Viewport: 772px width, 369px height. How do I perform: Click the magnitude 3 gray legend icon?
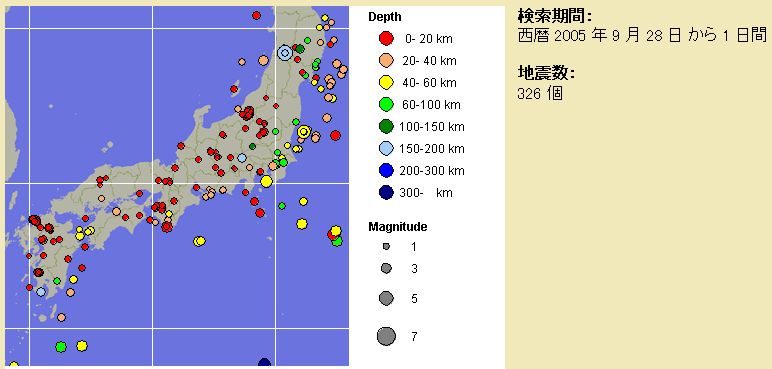tap(386, 268)
